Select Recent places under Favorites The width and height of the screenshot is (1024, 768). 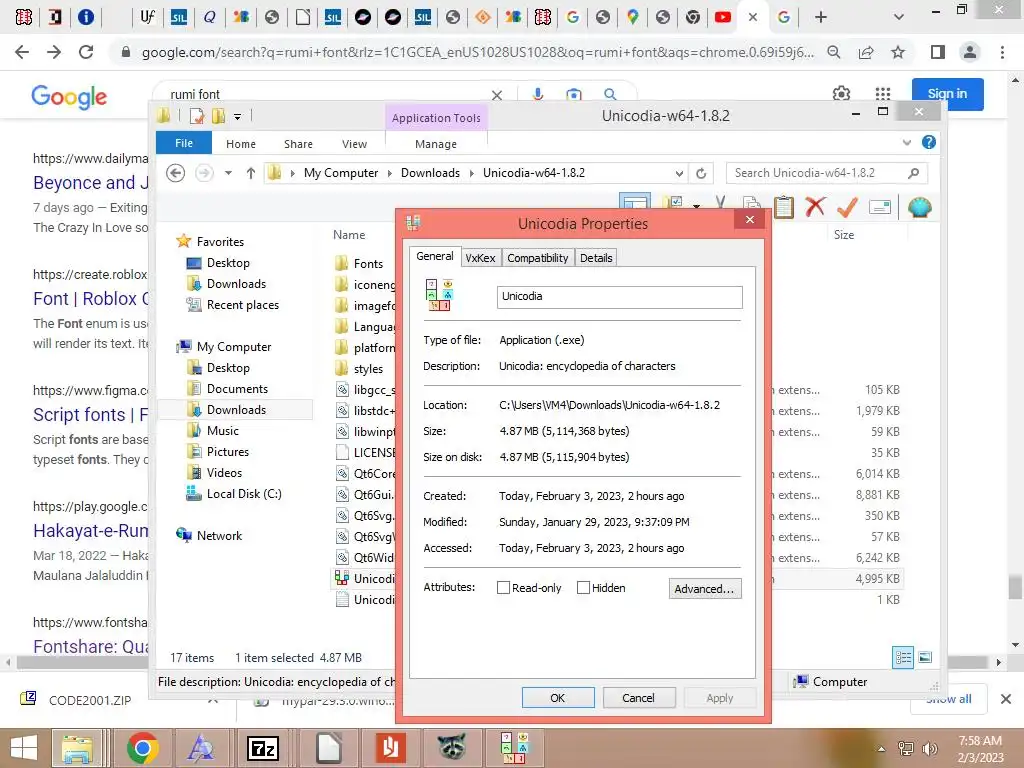[x=232, y=305]
